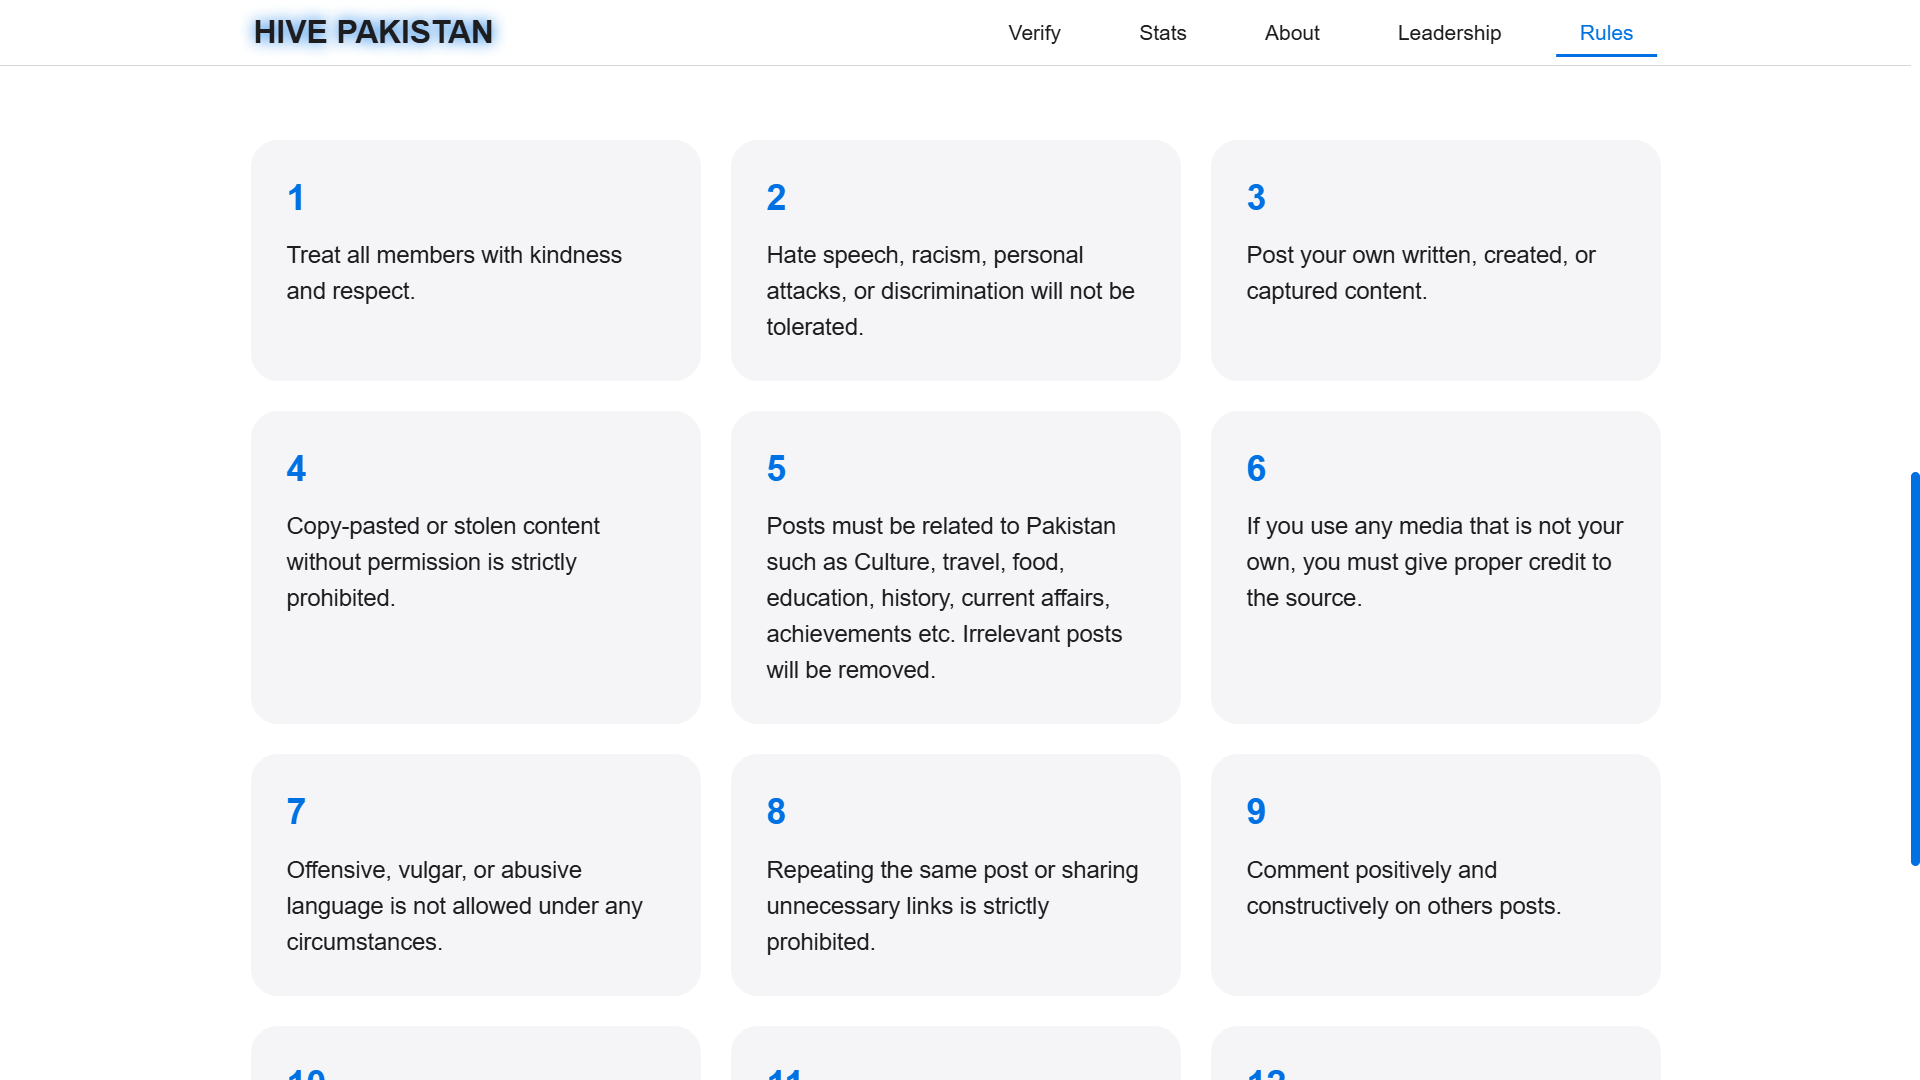Click 'If you use any media' text
The height and width of the screenshot is (1080, 1920).
click(1434, 562)
